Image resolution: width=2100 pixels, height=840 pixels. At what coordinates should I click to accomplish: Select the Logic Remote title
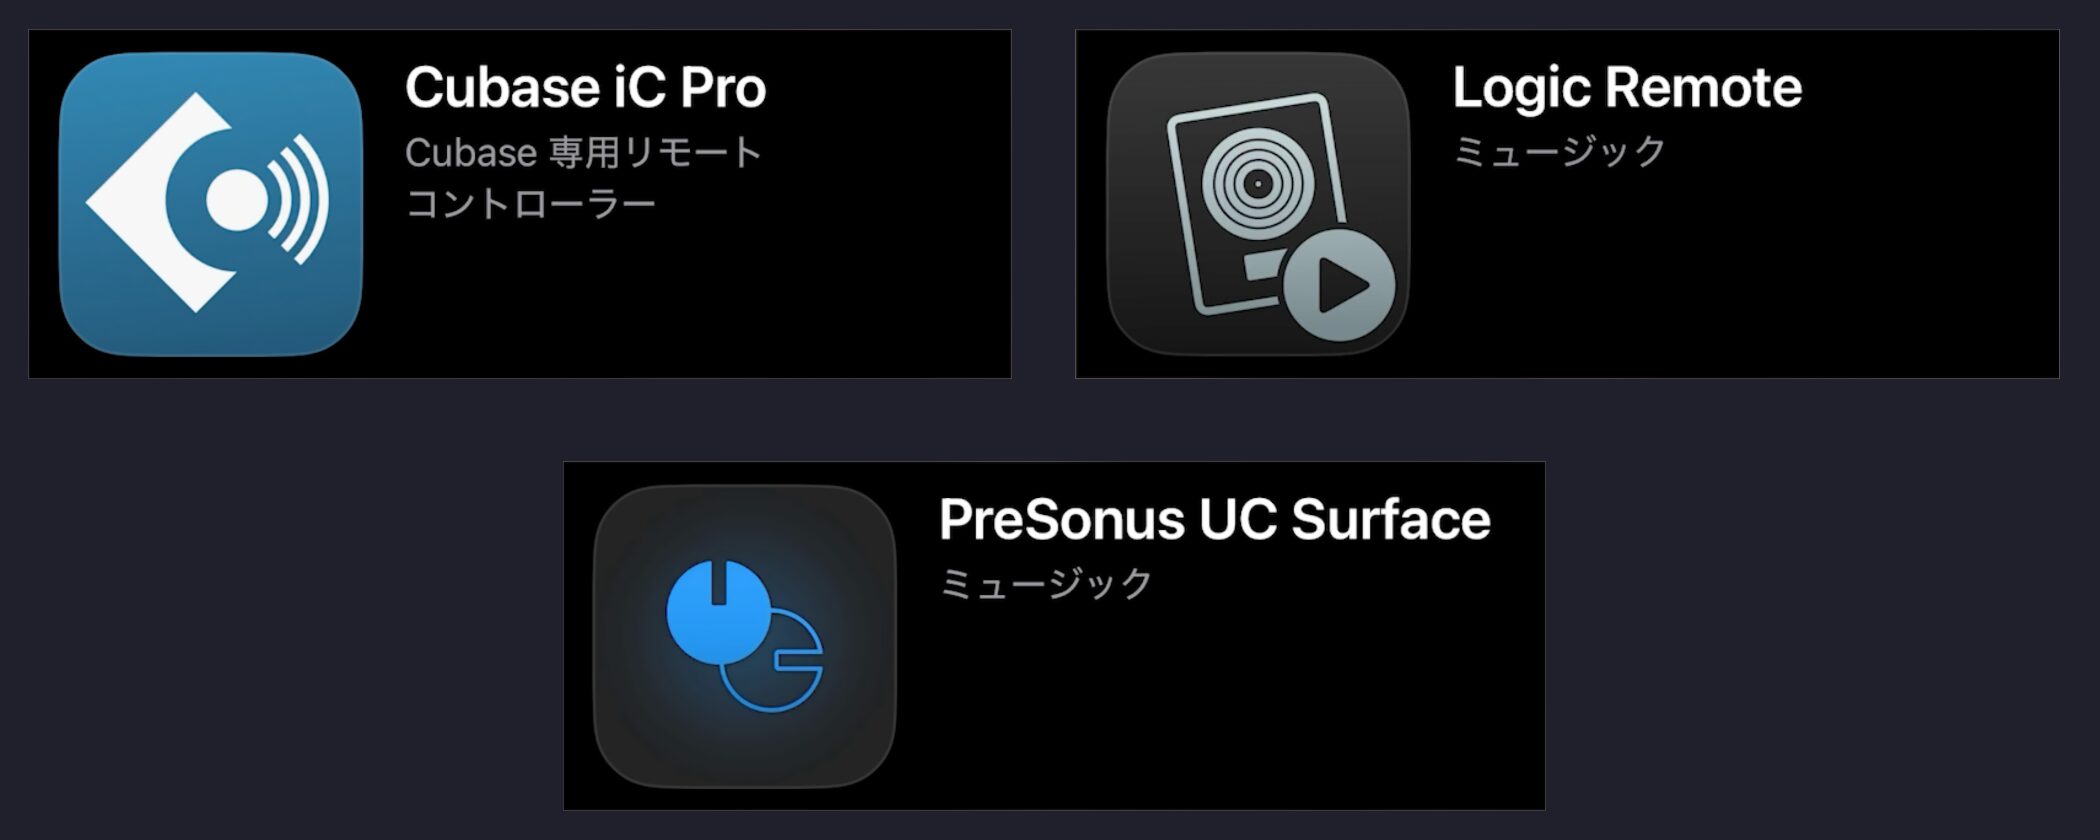tap(1627, 88)
